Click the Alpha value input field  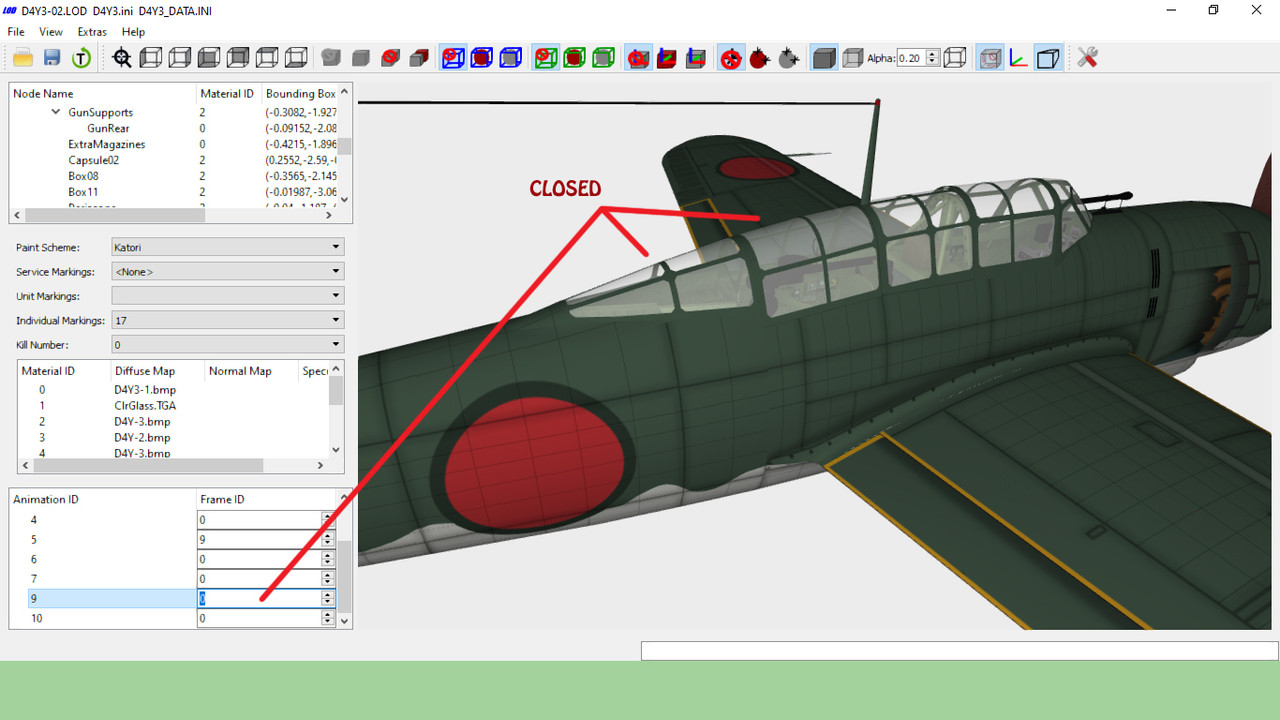[x=911, y=58]
